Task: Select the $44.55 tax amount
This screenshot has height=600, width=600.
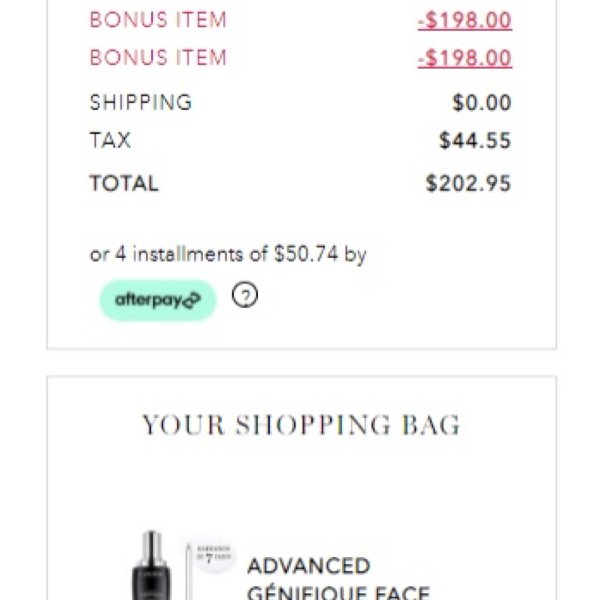Action: pyautogui.click(x=475, y=140)
